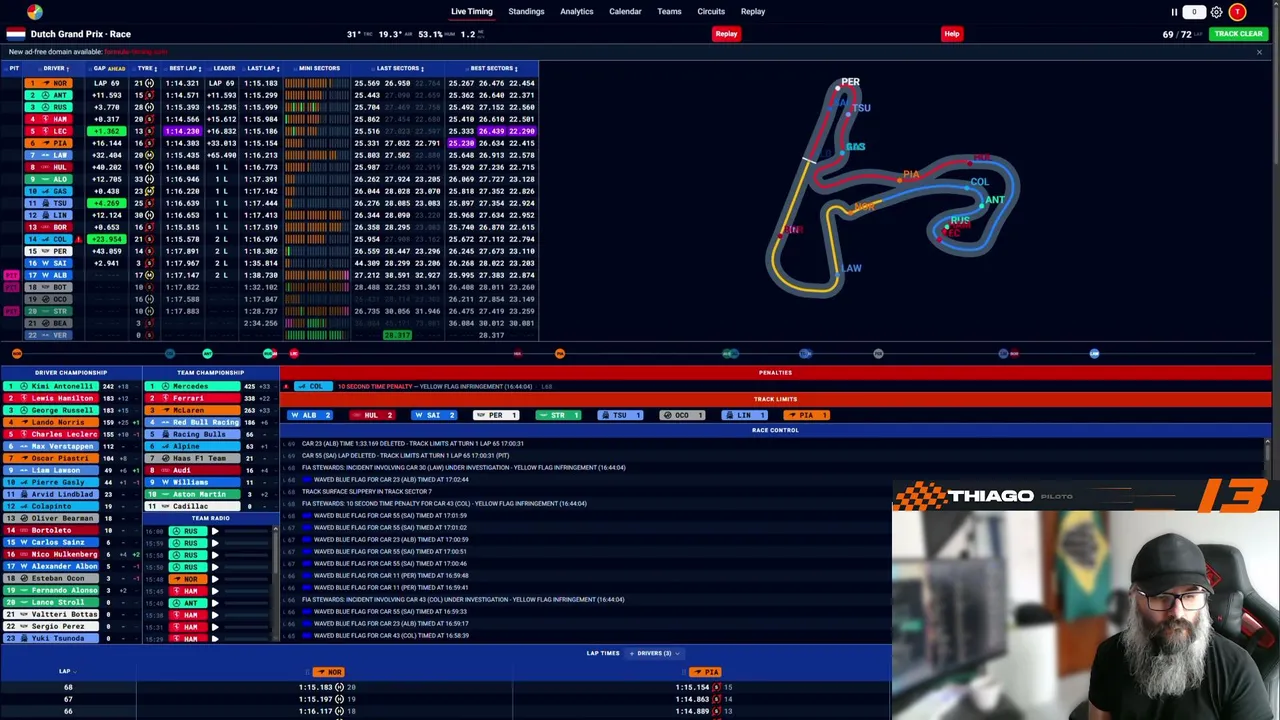This screenshot has height=720, width=1280.
Task: Click the red Help button
Action: (x=951, y=34)
